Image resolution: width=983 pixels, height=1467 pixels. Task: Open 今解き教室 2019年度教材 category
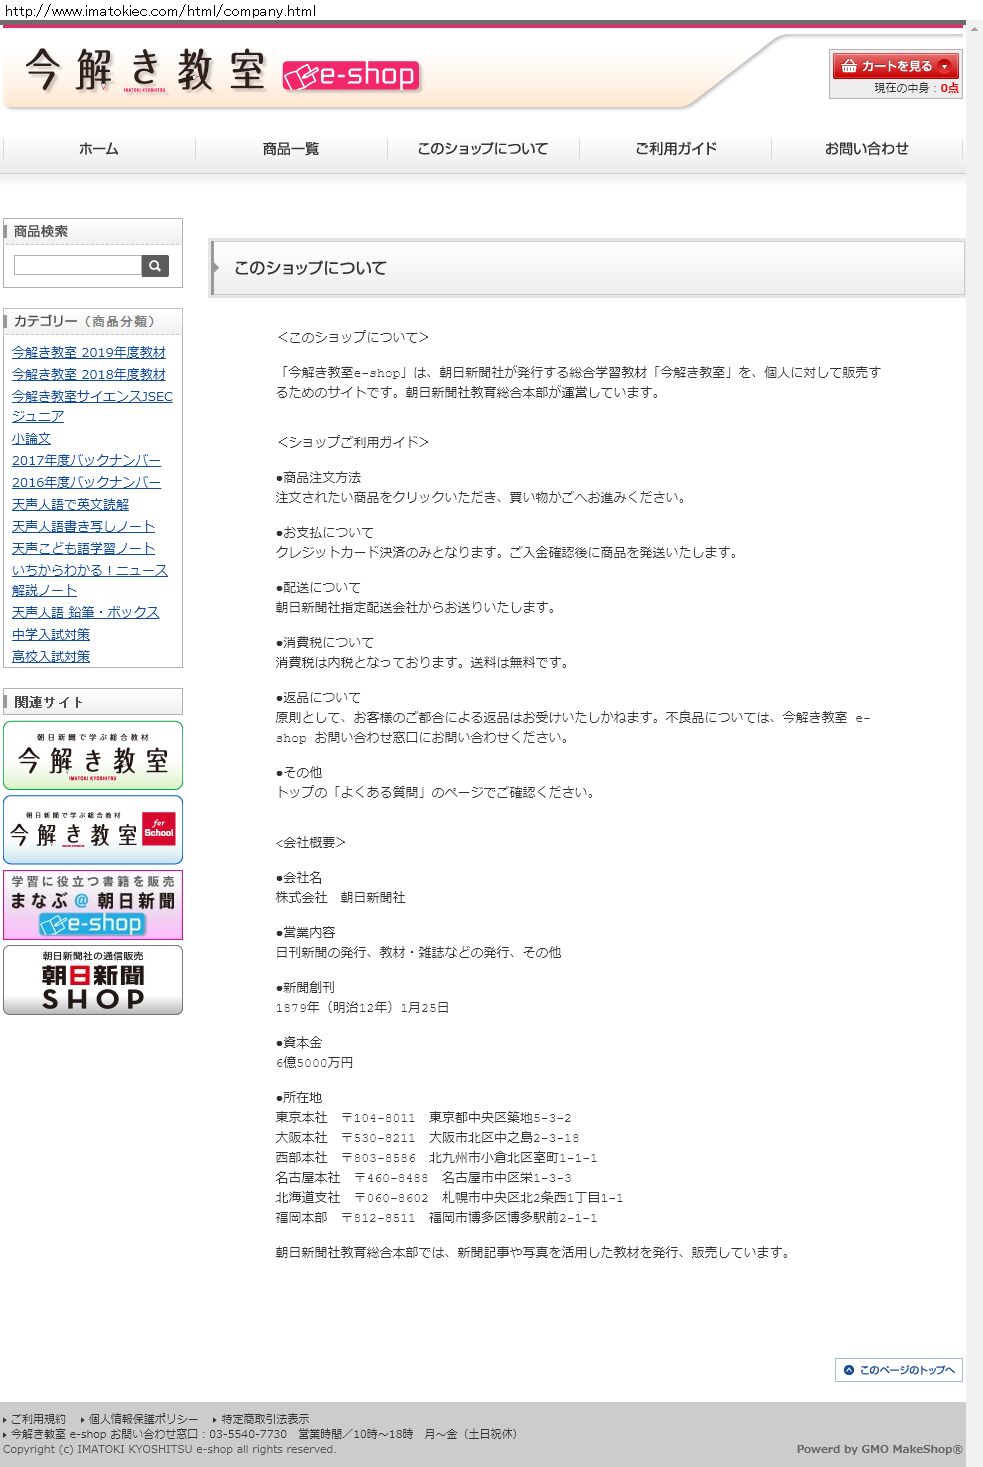89,352
